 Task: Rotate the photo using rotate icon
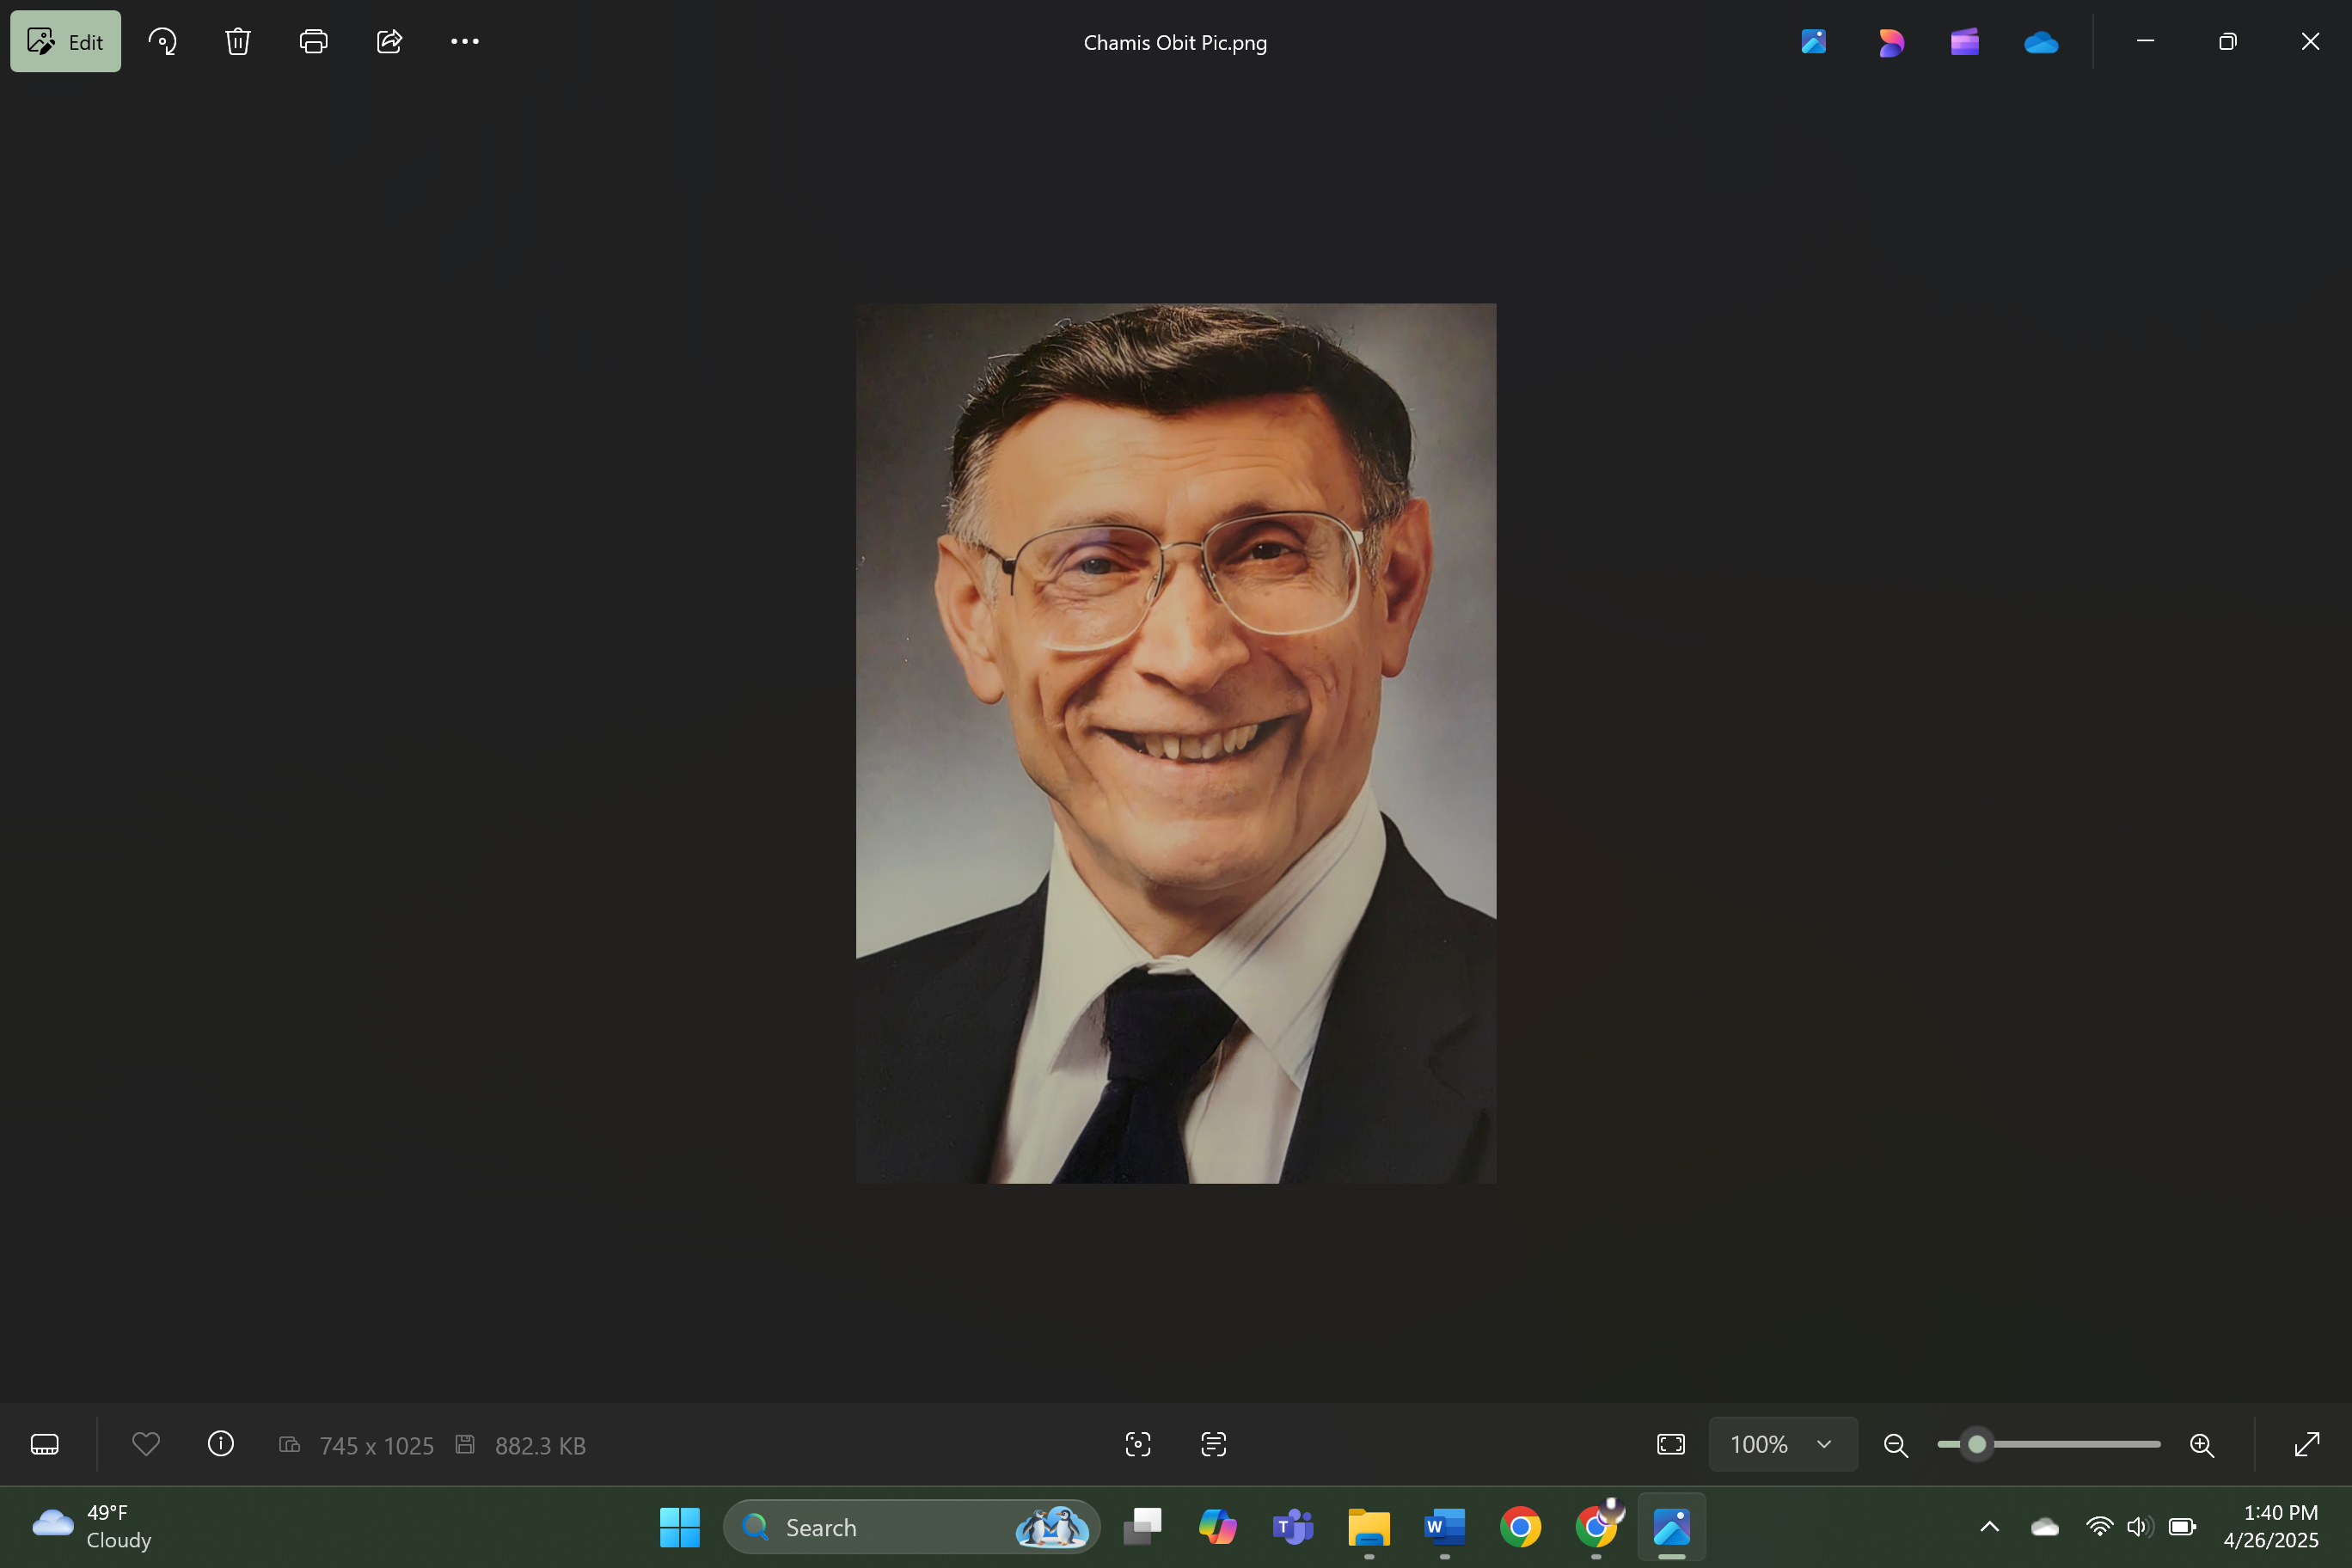162,42
